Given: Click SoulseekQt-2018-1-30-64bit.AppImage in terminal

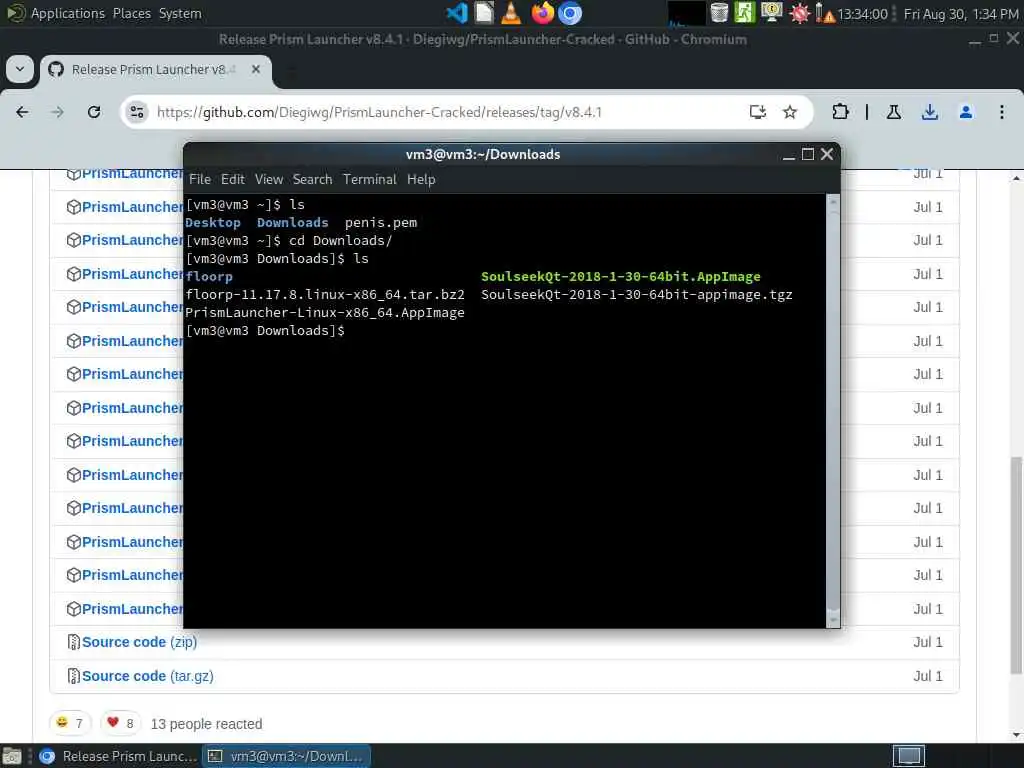Looking at the screenshot, I should 620,277.
